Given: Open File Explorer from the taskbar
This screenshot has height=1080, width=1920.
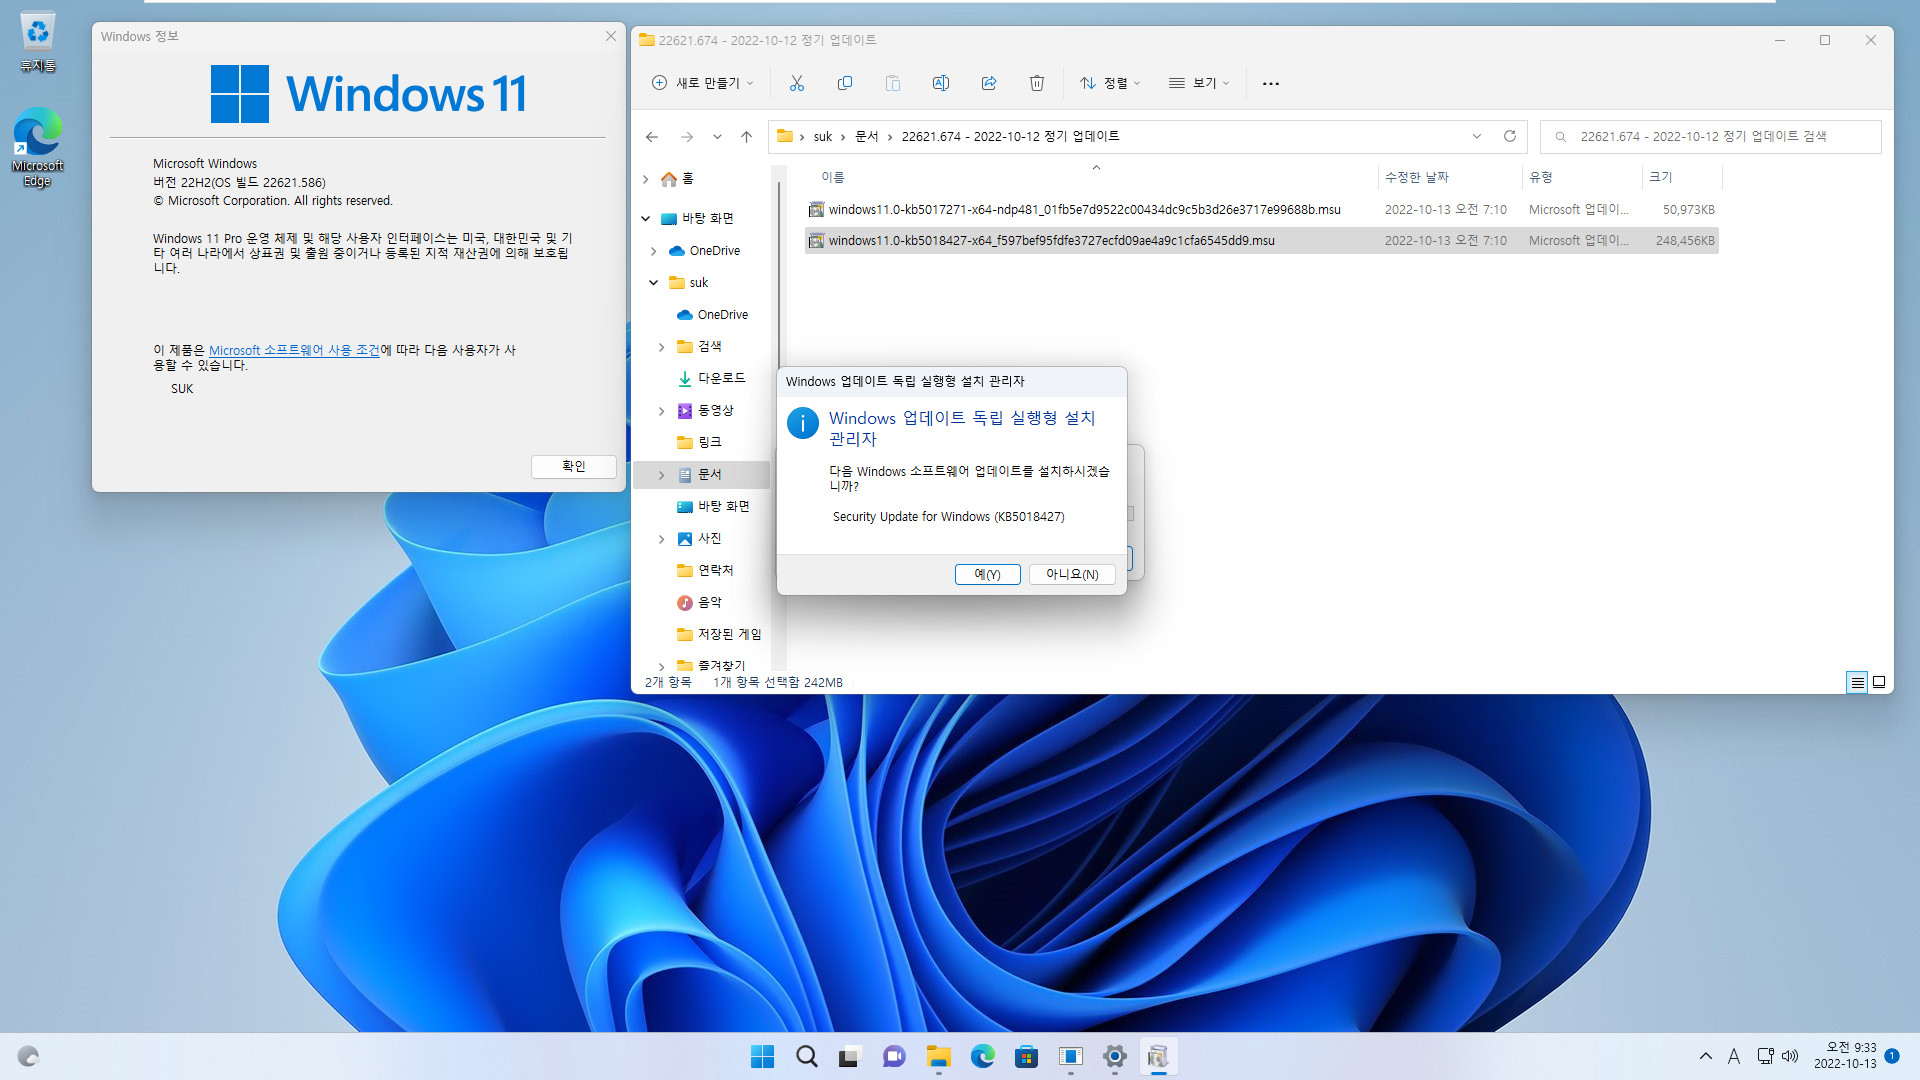Looking at the screenshot, I should tap(938, 1056).
